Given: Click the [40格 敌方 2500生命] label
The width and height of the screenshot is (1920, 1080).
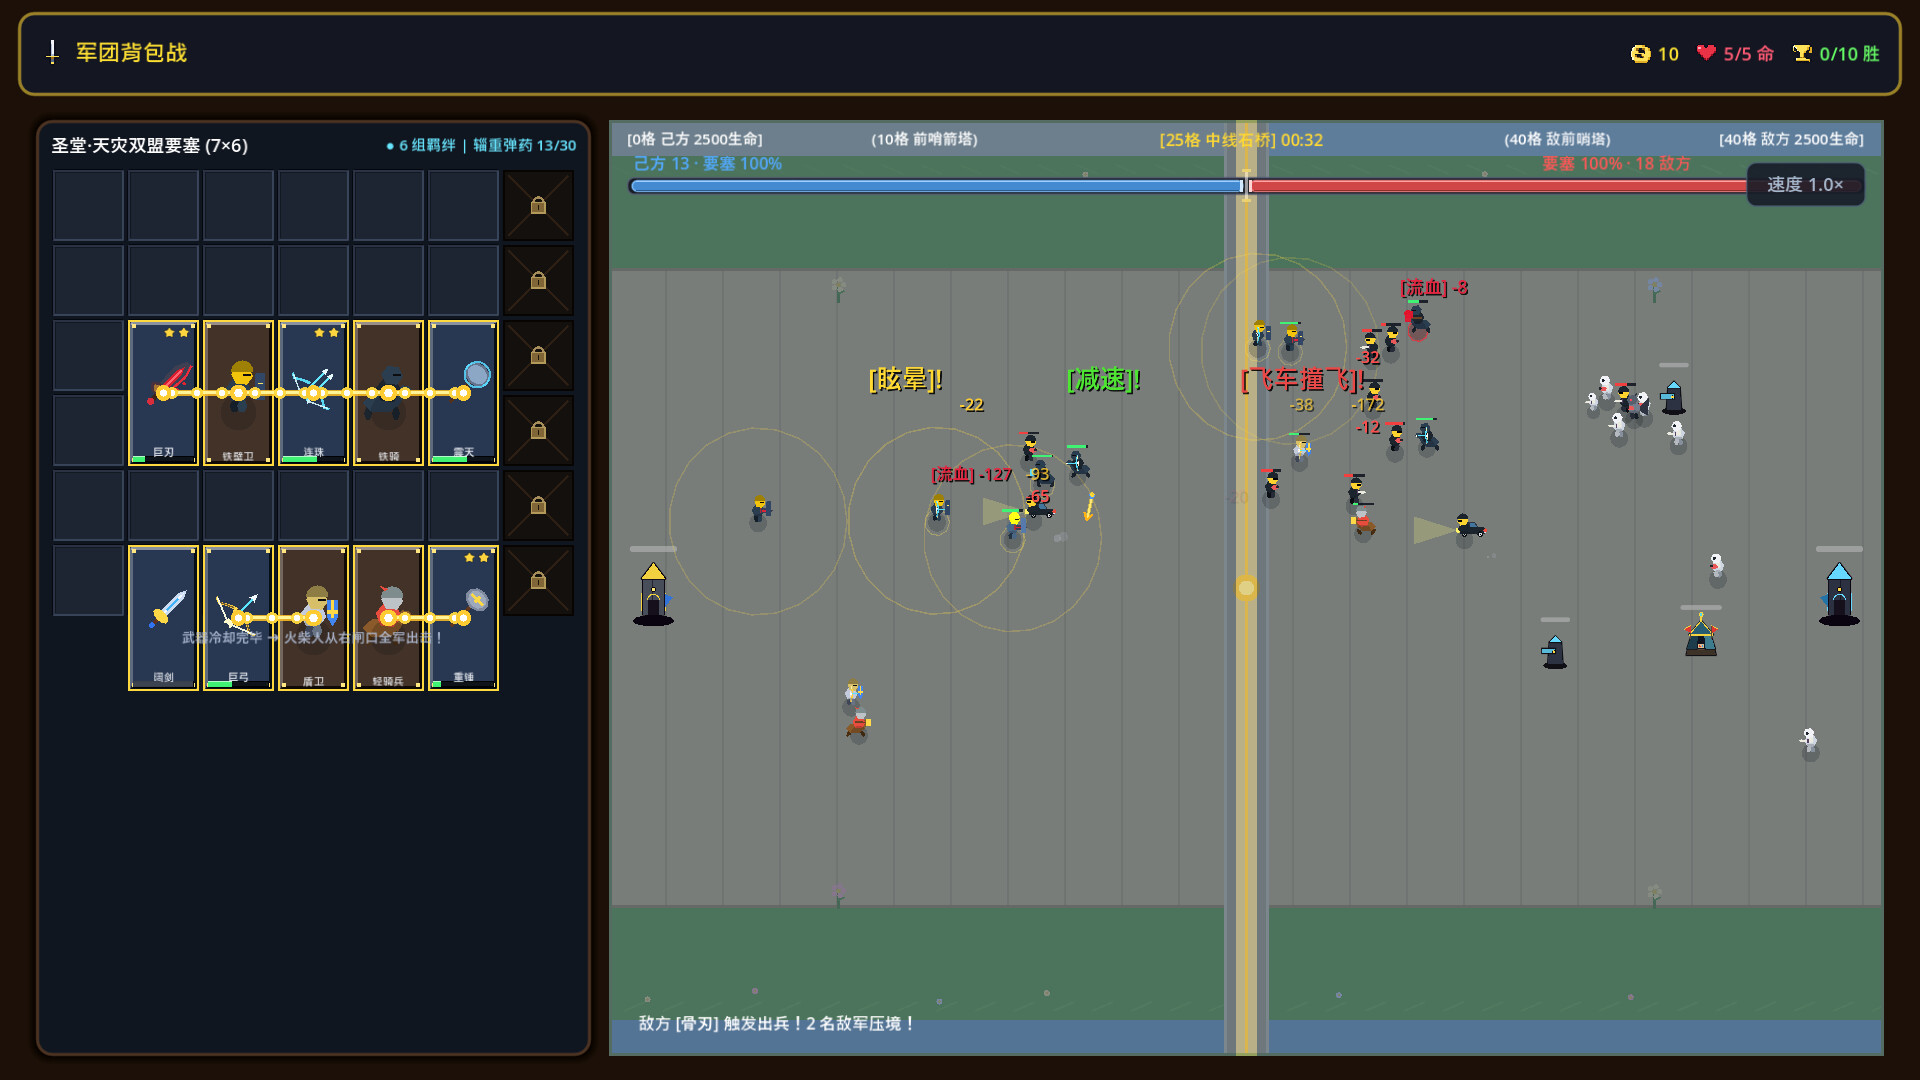Looking at the screenshot, I should [x=1791, y=140].
